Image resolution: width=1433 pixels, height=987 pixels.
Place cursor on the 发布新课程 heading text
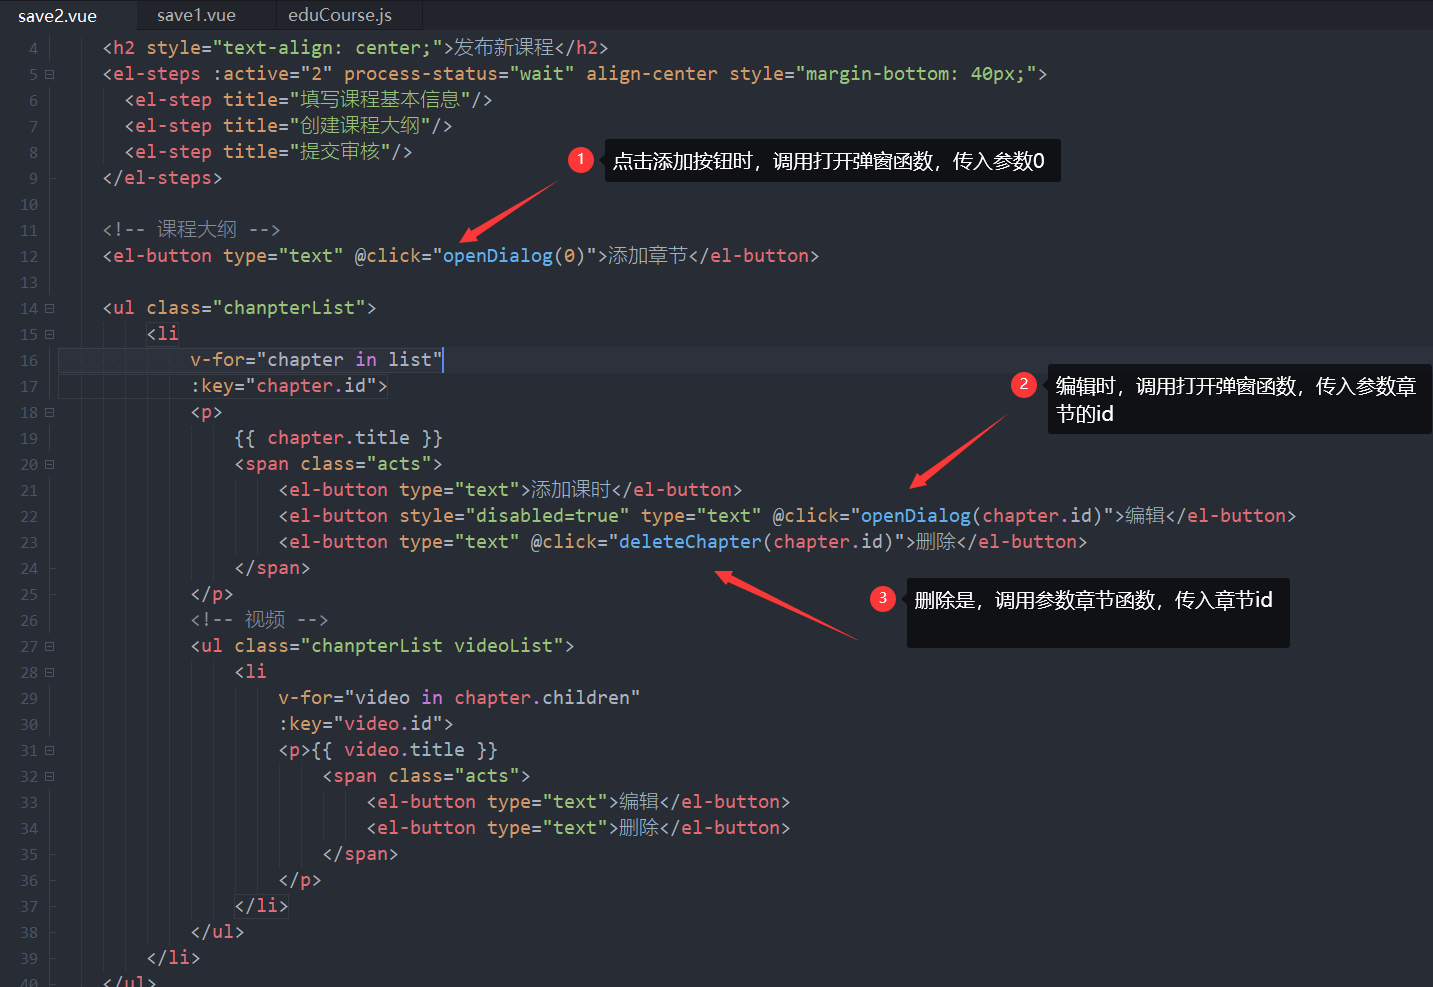(504, 48)
